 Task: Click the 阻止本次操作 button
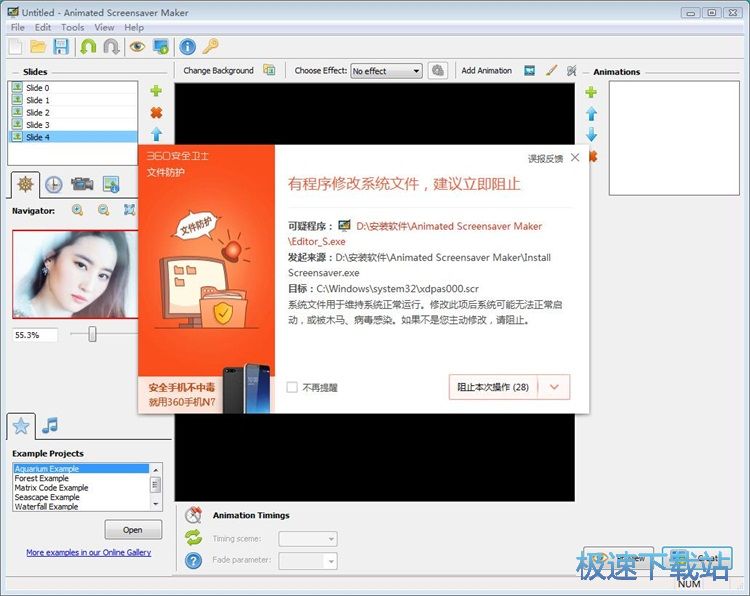(x=493, y=387)
